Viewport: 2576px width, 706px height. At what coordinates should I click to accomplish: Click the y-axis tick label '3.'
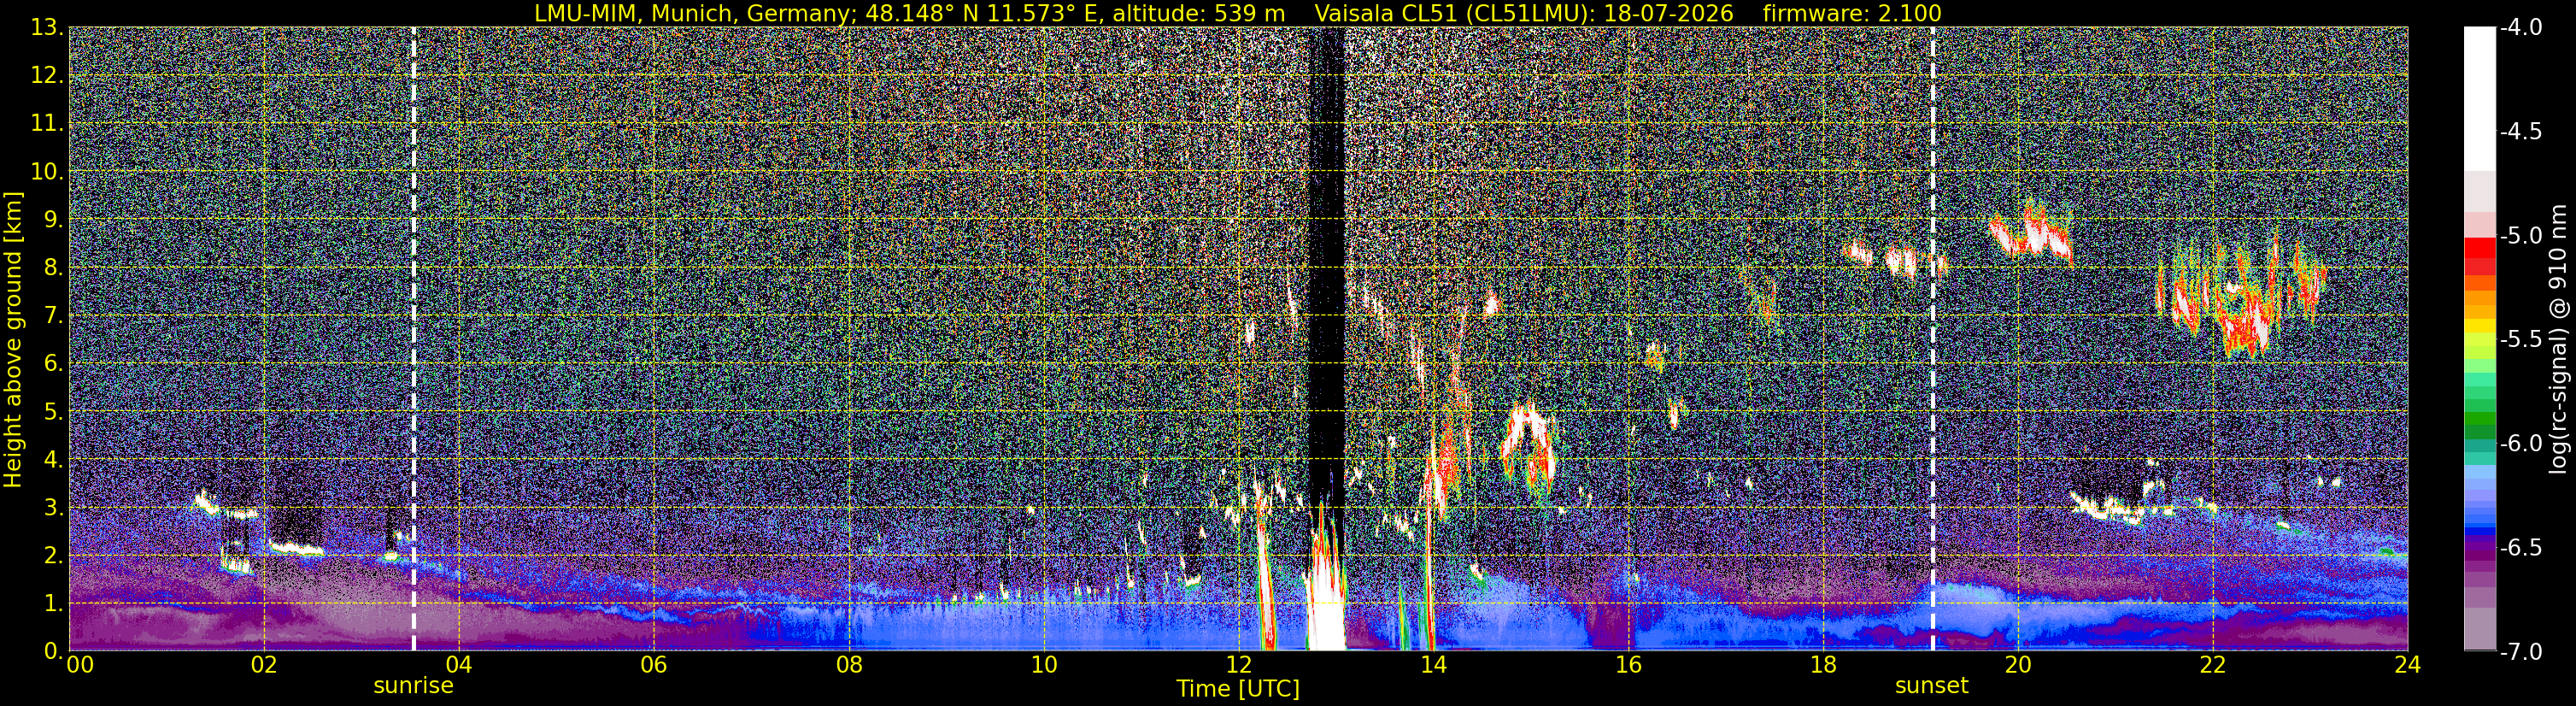coord(53,508)
